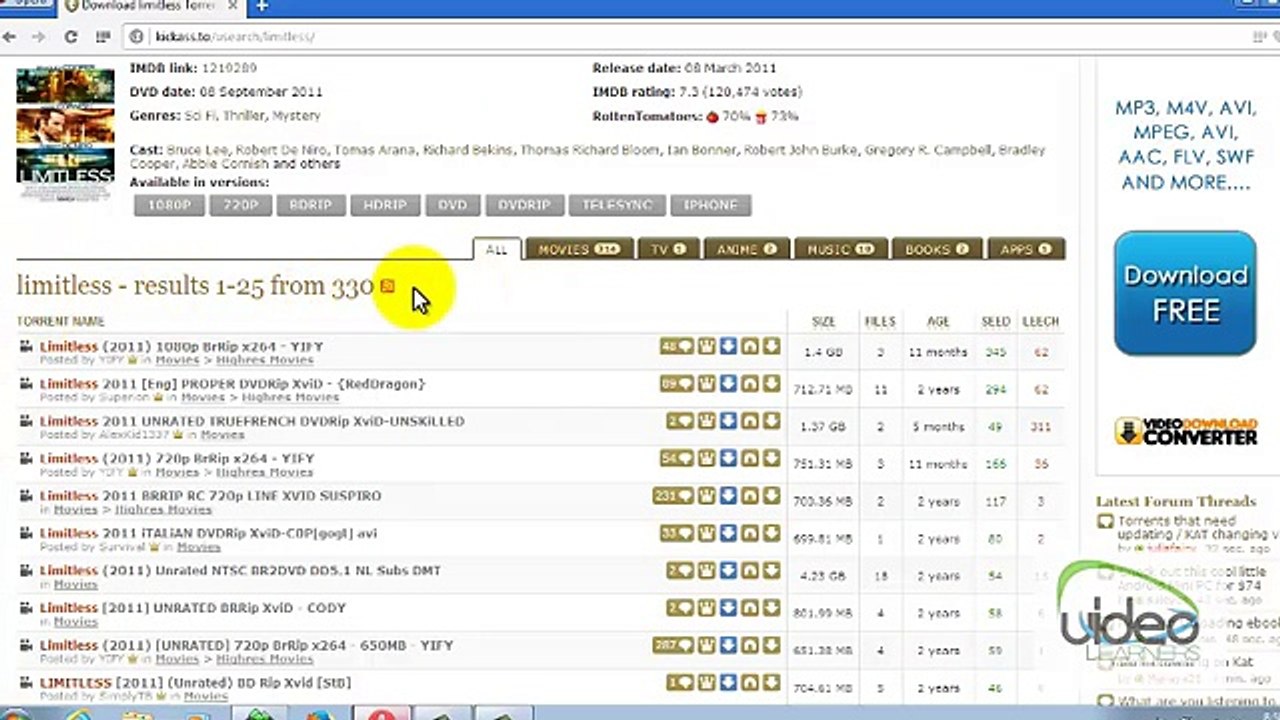Viewport: 1280px width, 720px height.
Task: Open a new tab with the plus button
Action: pos(261,6)
